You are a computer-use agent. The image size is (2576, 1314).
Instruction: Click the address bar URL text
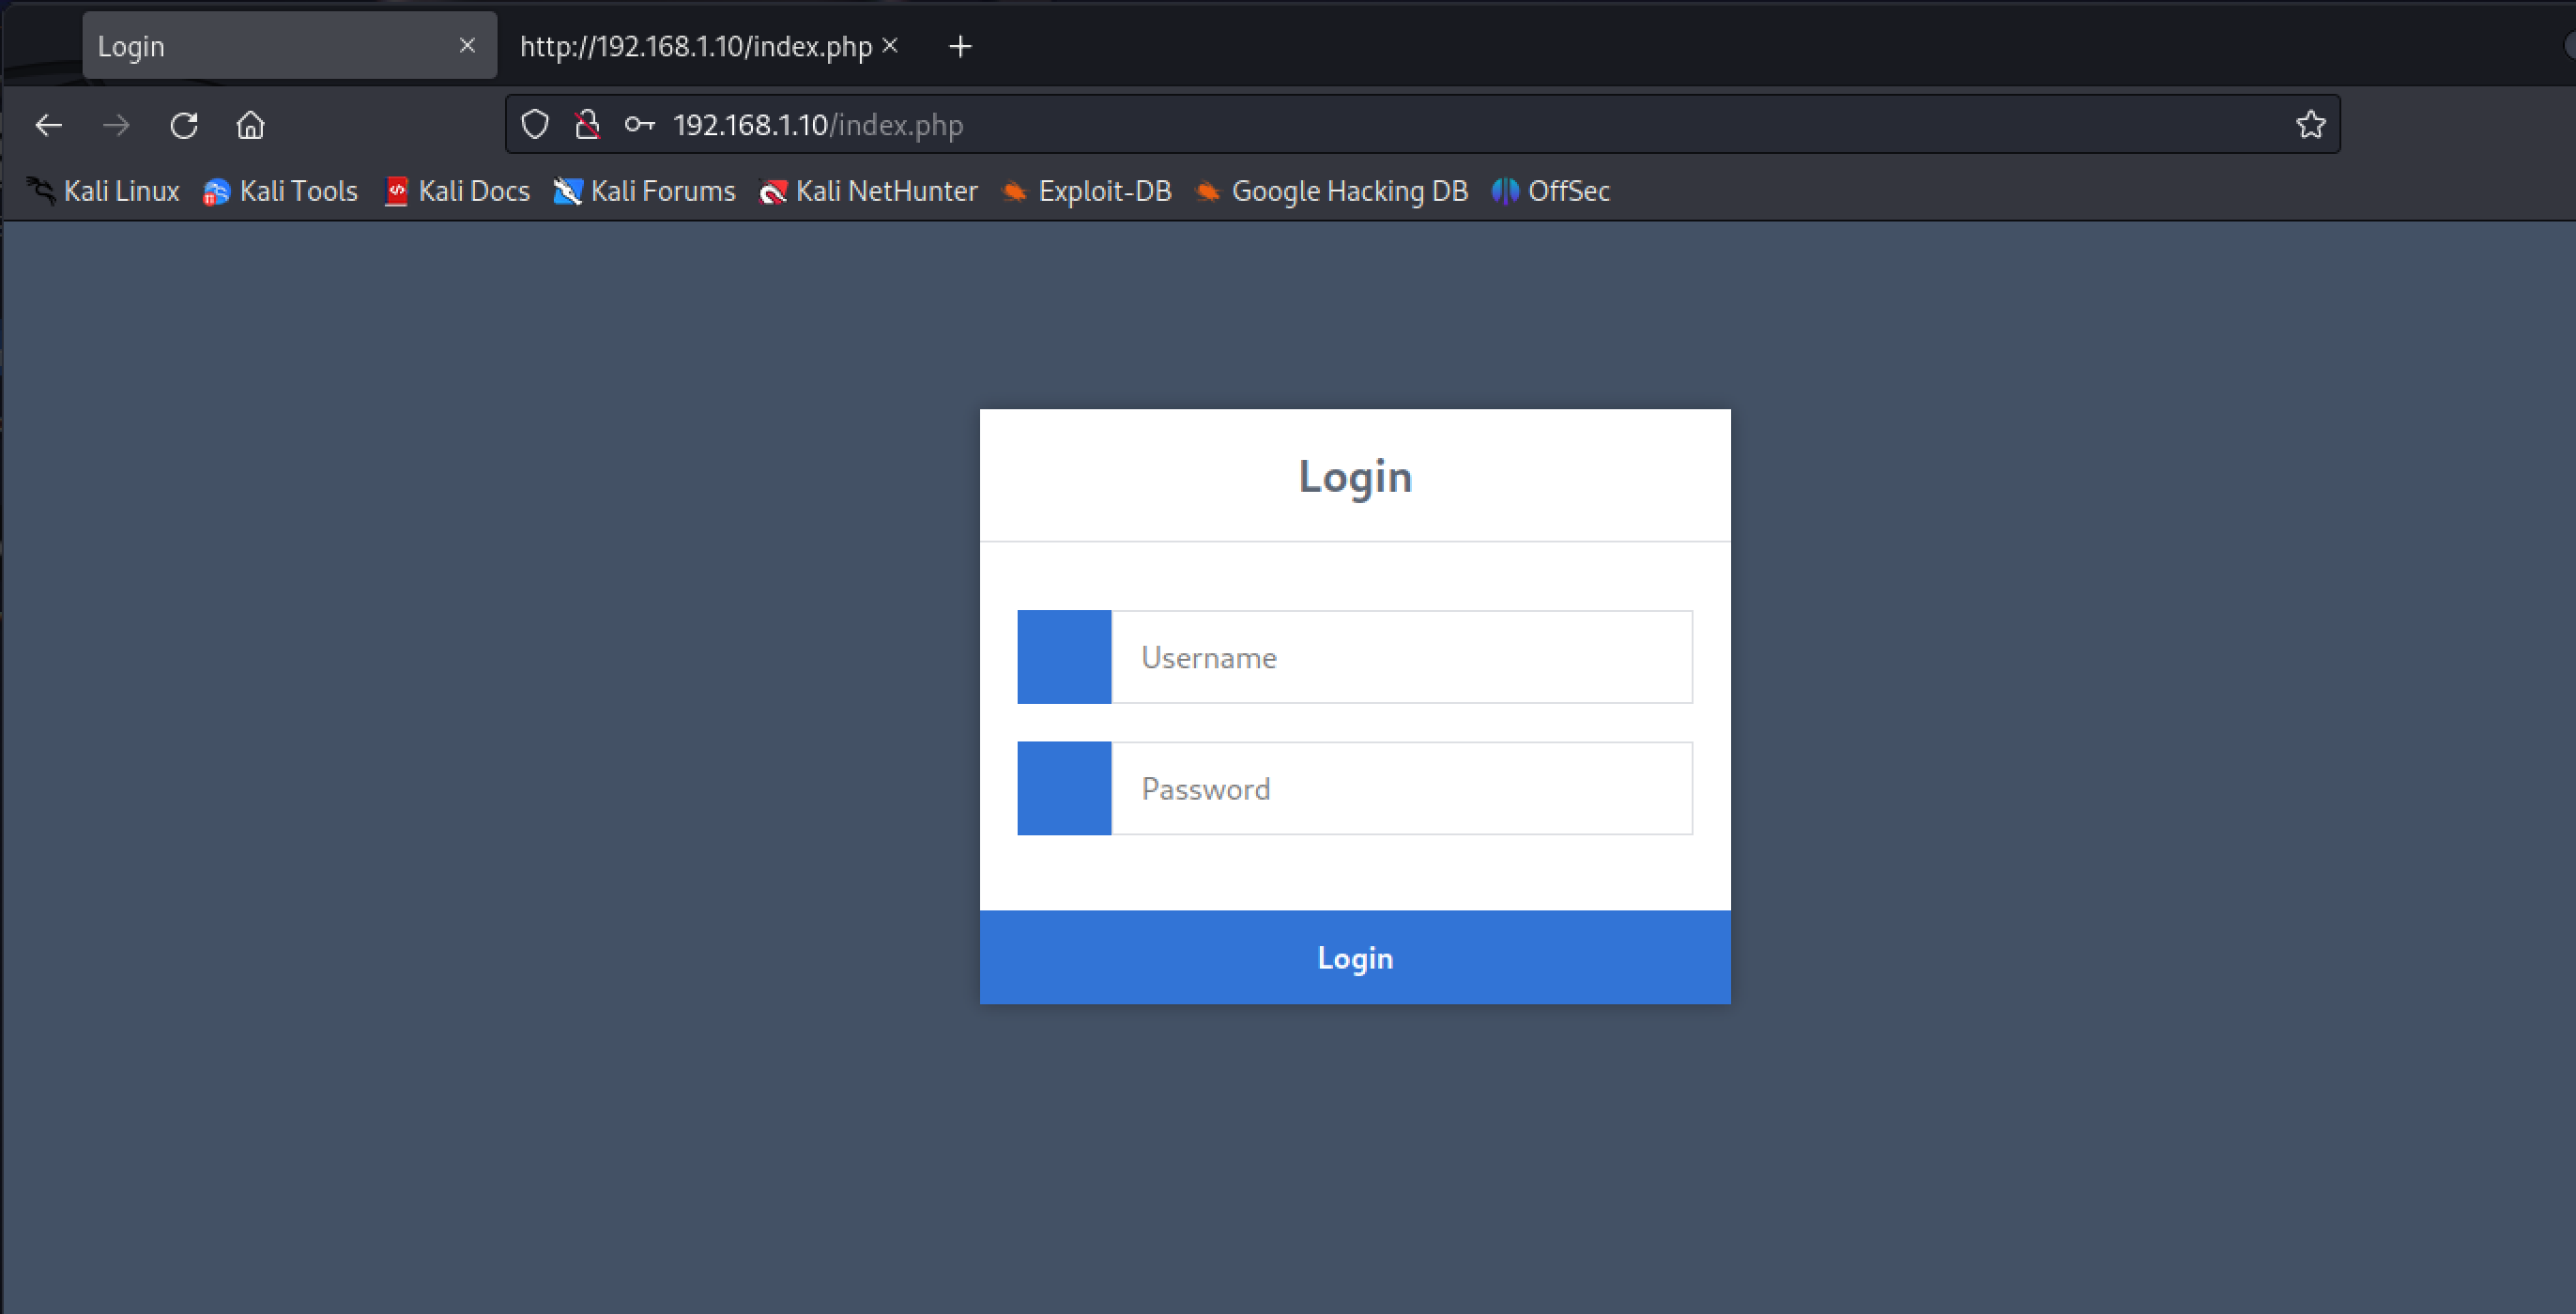coord(818,125)
